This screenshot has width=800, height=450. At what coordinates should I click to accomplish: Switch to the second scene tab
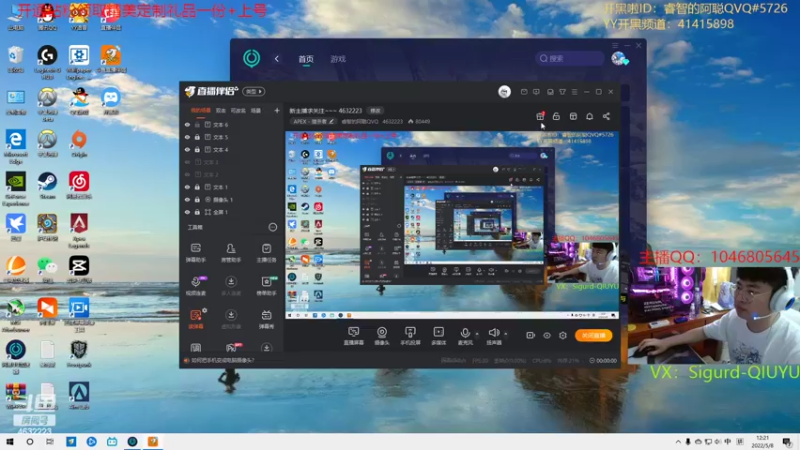pyautogui.click(x=220, y=110)
